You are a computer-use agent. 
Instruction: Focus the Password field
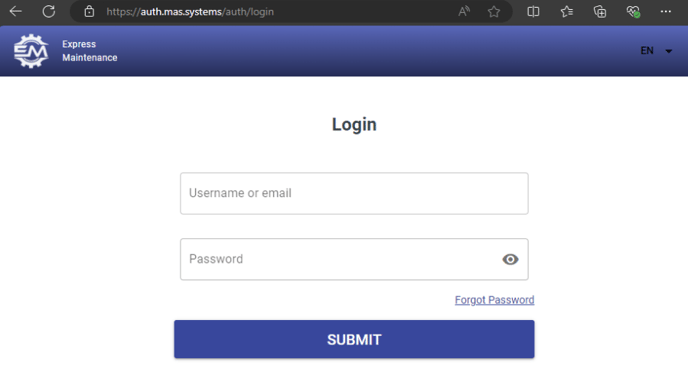(354, 259)
